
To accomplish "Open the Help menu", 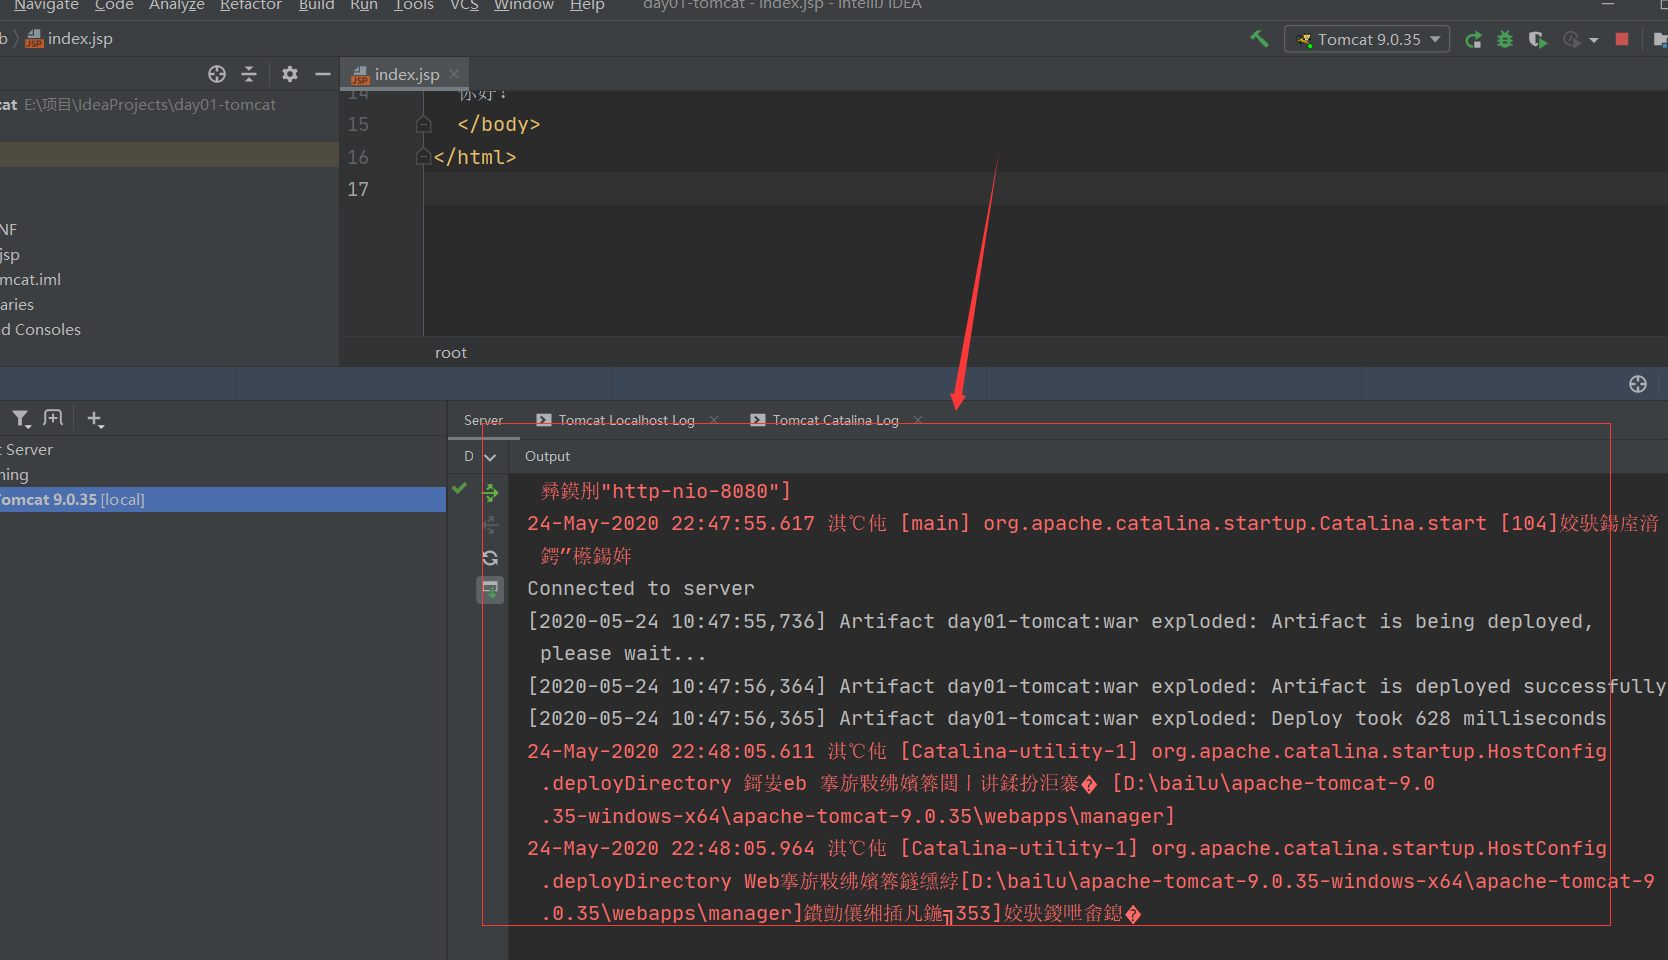I will click(587, 5).
